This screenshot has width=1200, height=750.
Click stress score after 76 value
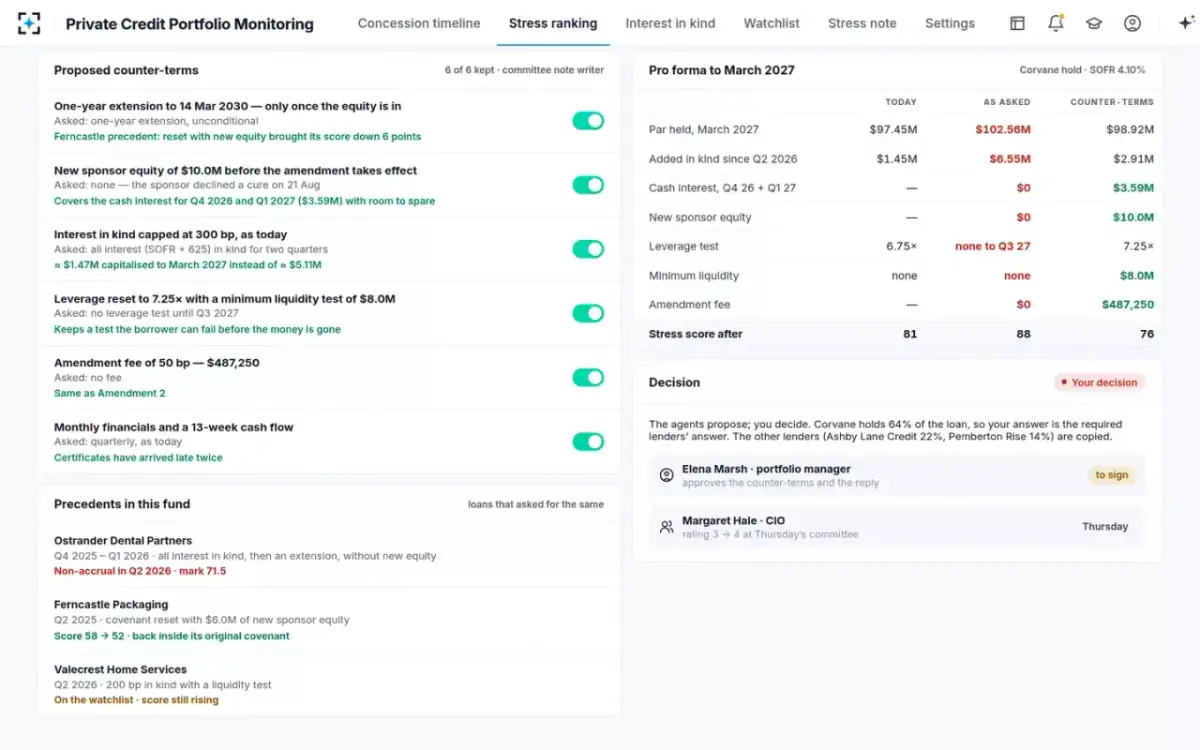pyautogui.click(x=1147, y=334)
